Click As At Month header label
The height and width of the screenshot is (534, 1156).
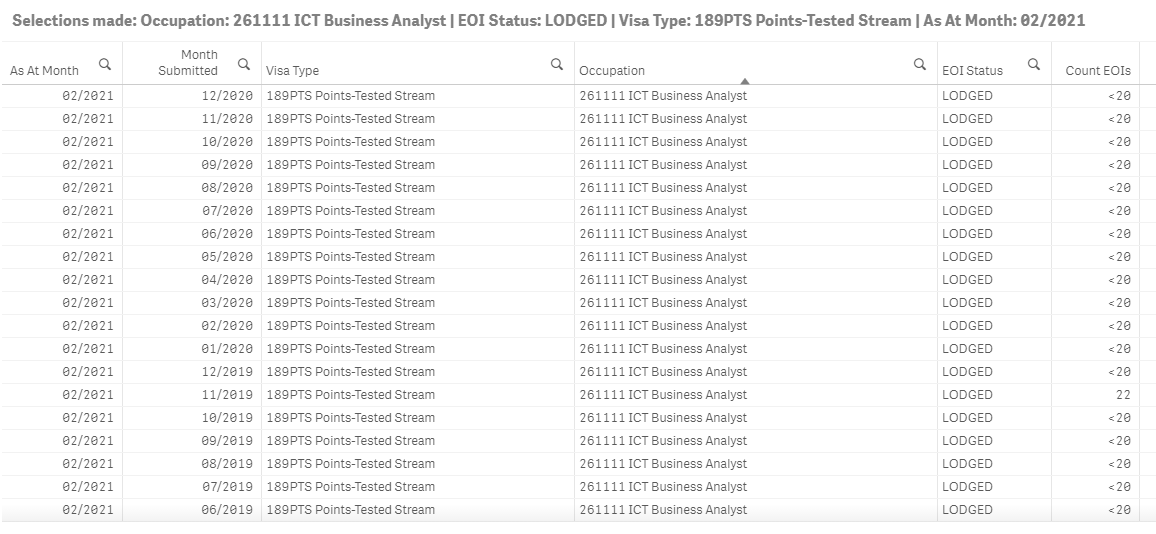[x=45, y=71]
